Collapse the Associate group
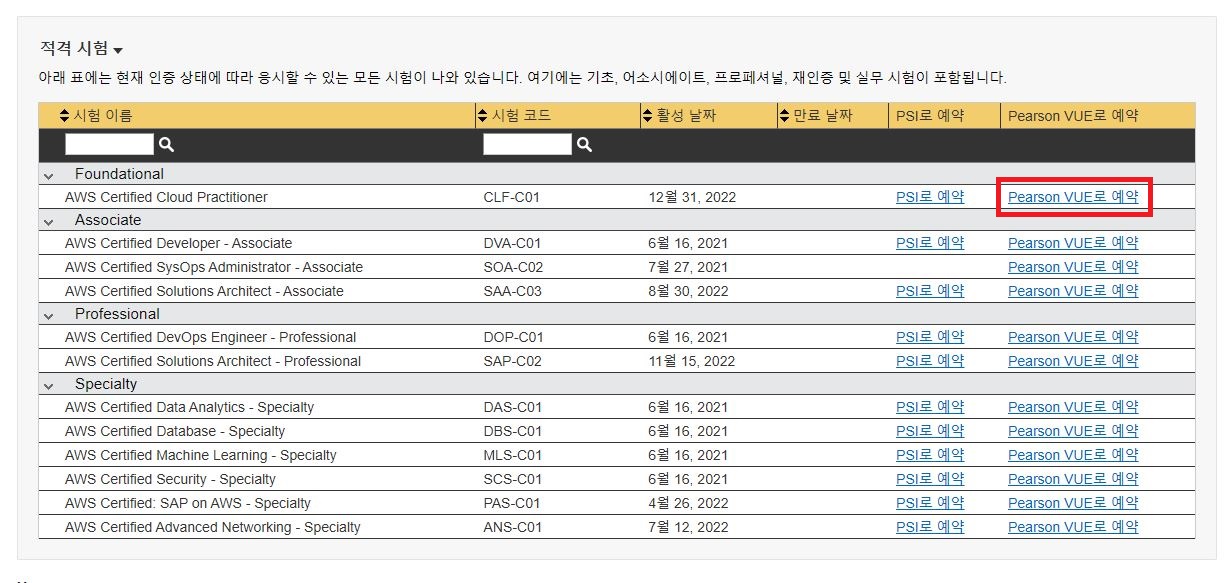This screenshot has width=1229, height=583. tap(48, 221)
